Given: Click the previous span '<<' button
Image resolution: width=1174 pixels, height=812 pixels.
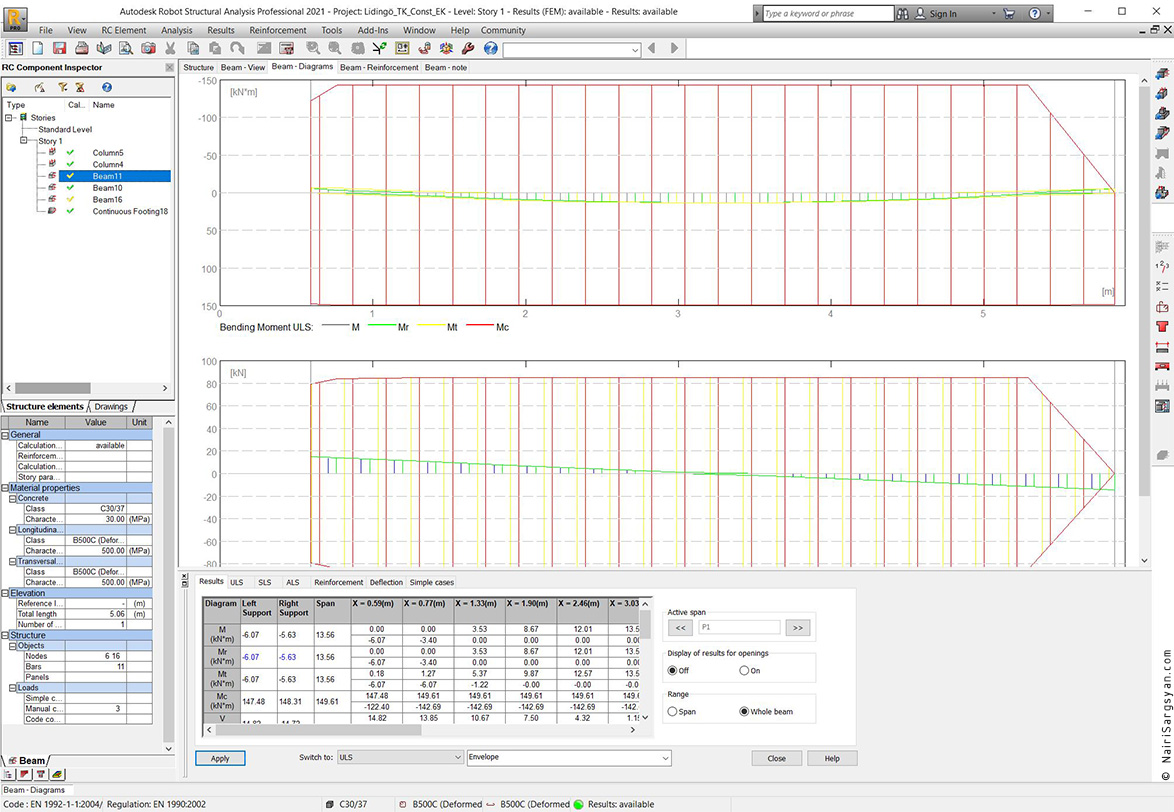Looking at the screenshot, I should click(680, 628).
